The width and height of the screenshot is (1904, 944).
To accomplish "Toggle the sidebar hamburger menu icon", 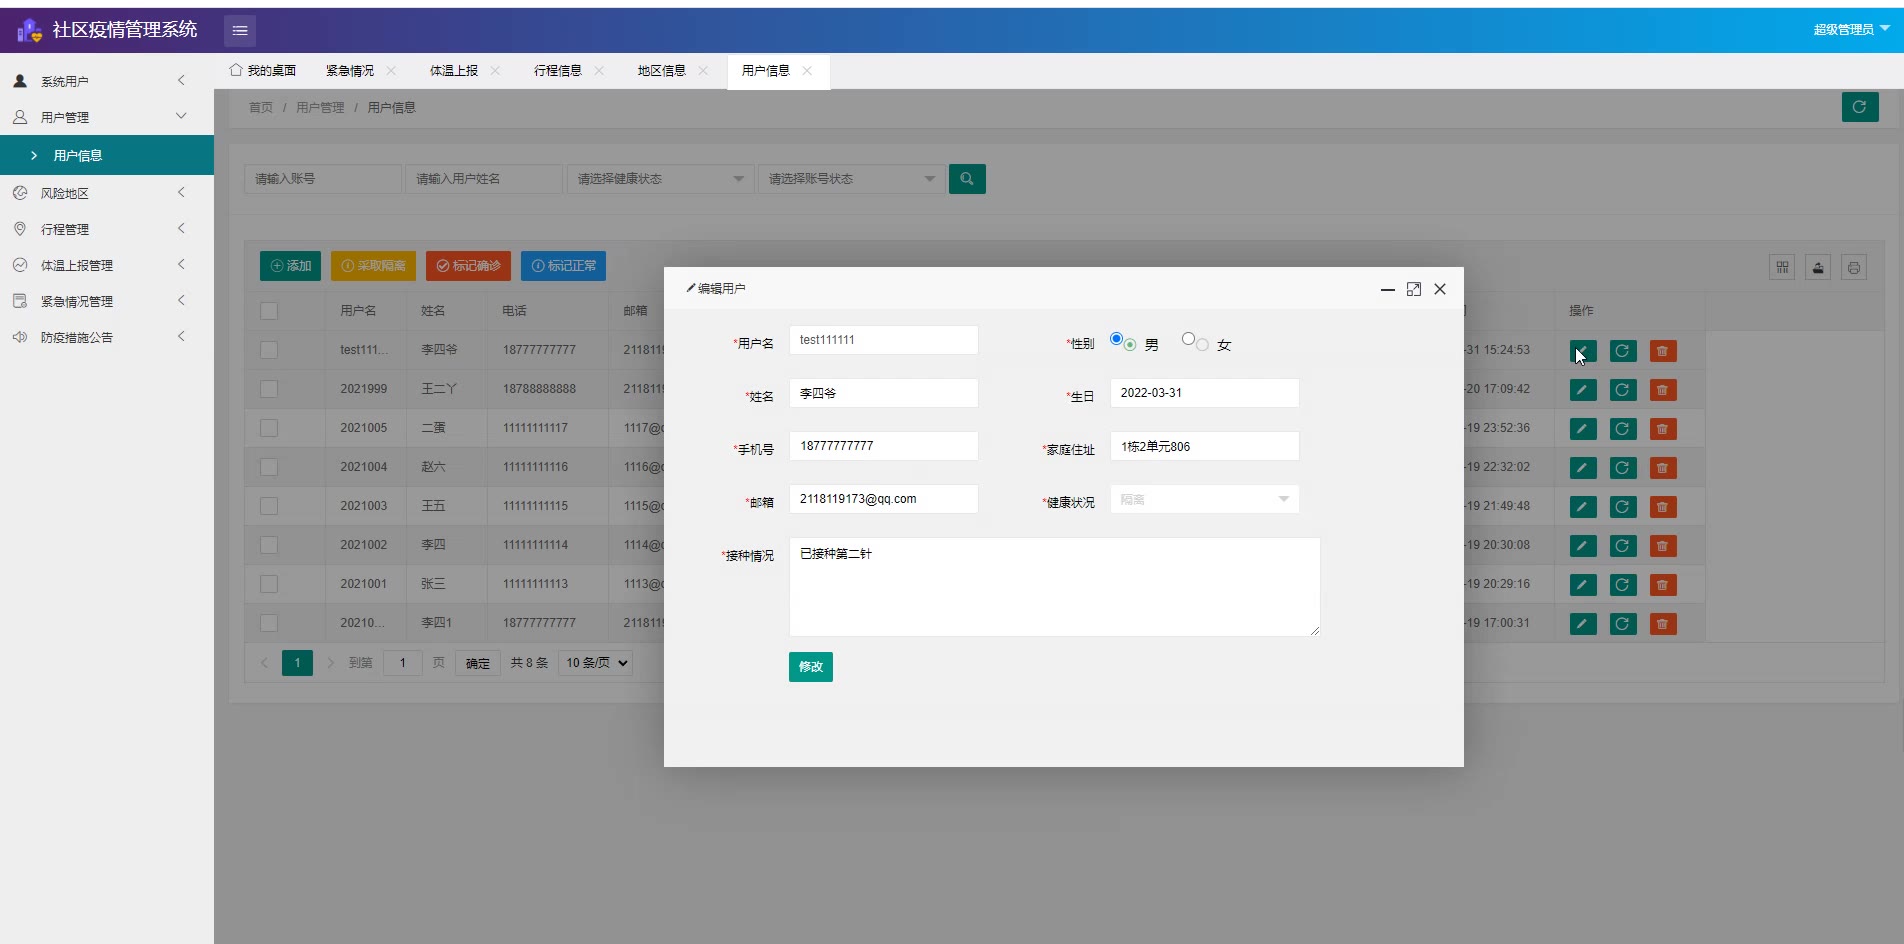I will click(240, 31).
